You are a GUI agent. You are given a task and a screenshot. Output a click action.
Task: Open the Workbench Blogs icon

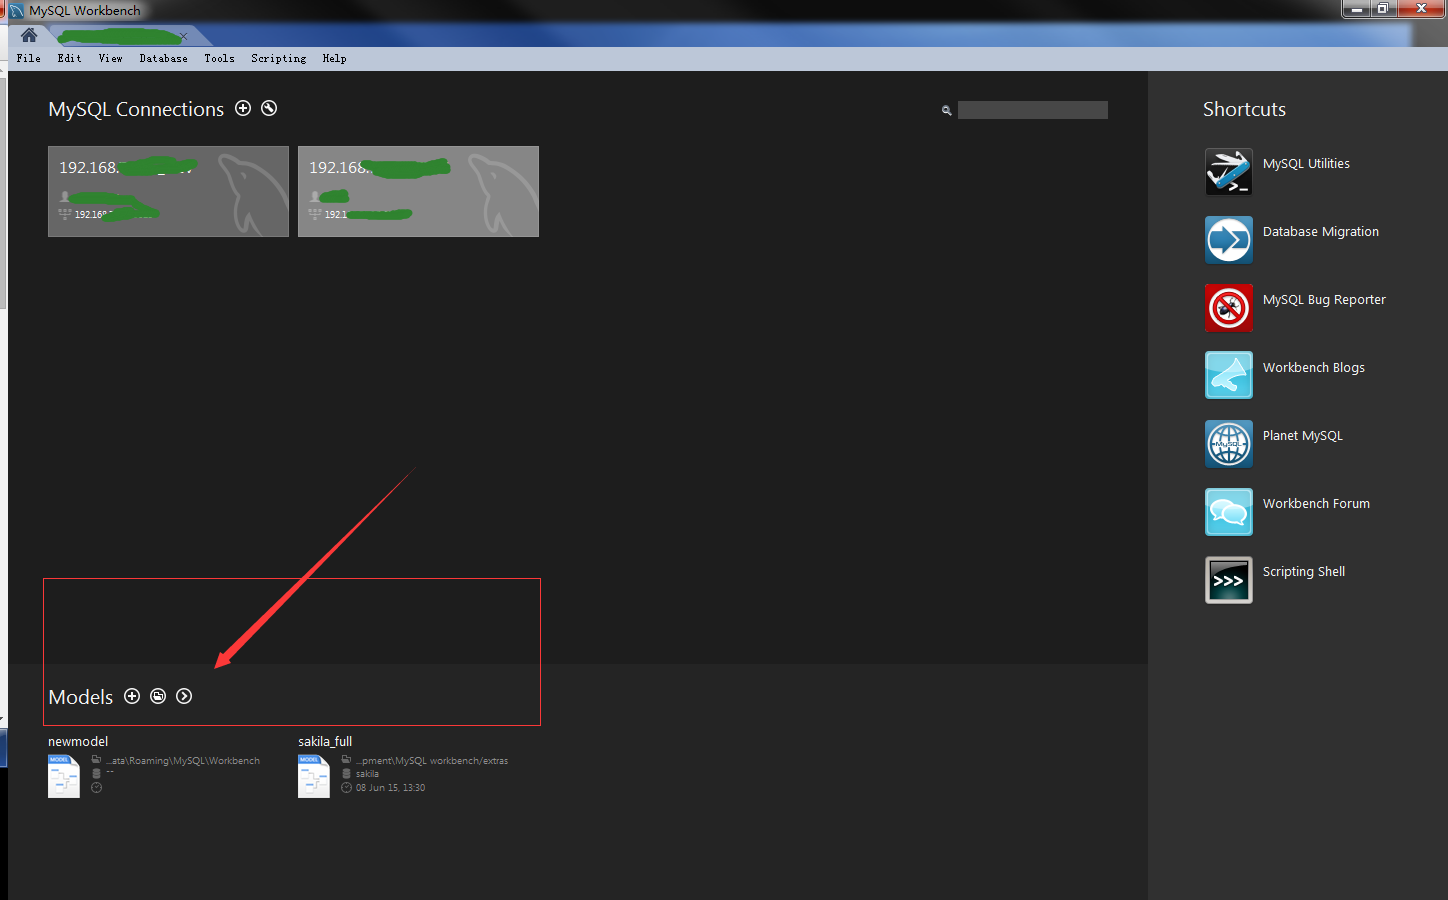1229,376
